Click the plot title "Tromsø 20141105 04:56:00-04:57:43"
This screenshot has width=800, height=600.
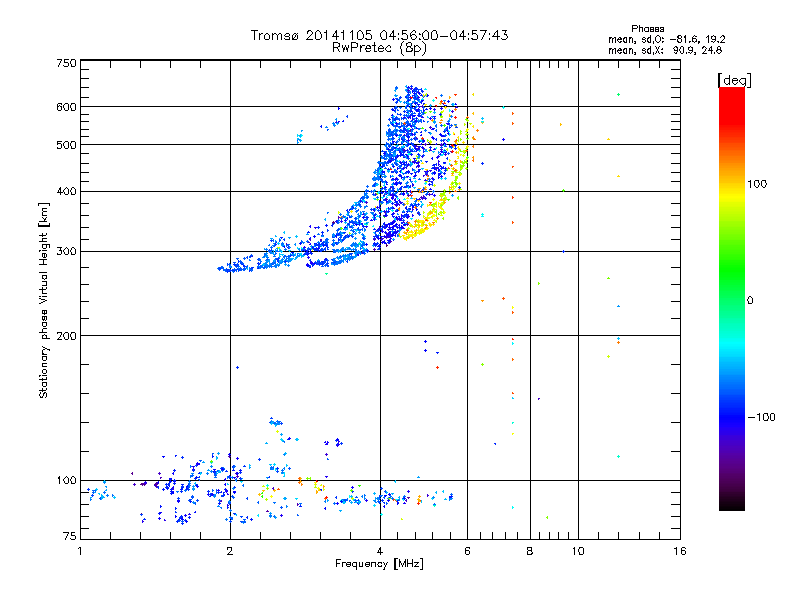pos(379,35)
